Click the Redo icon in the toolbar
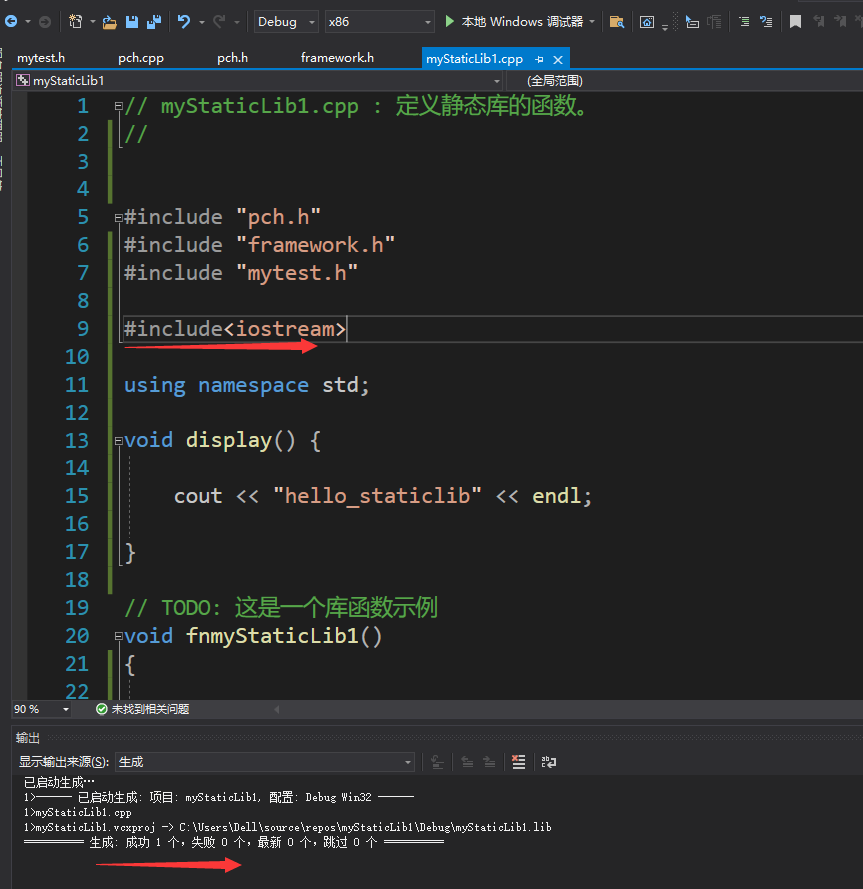 pos(220,21)
